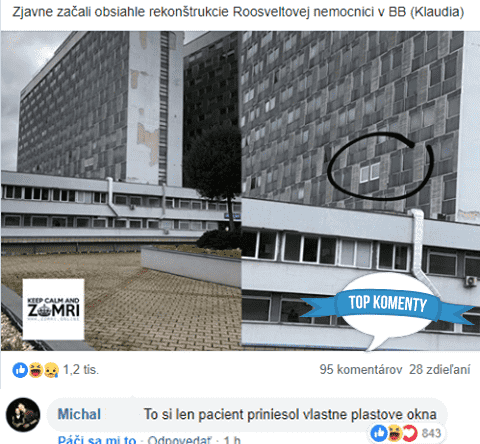Click the heart Love icon on comment reactions
This screenshot has height=444, width=480.
click(x=410, y=433)
